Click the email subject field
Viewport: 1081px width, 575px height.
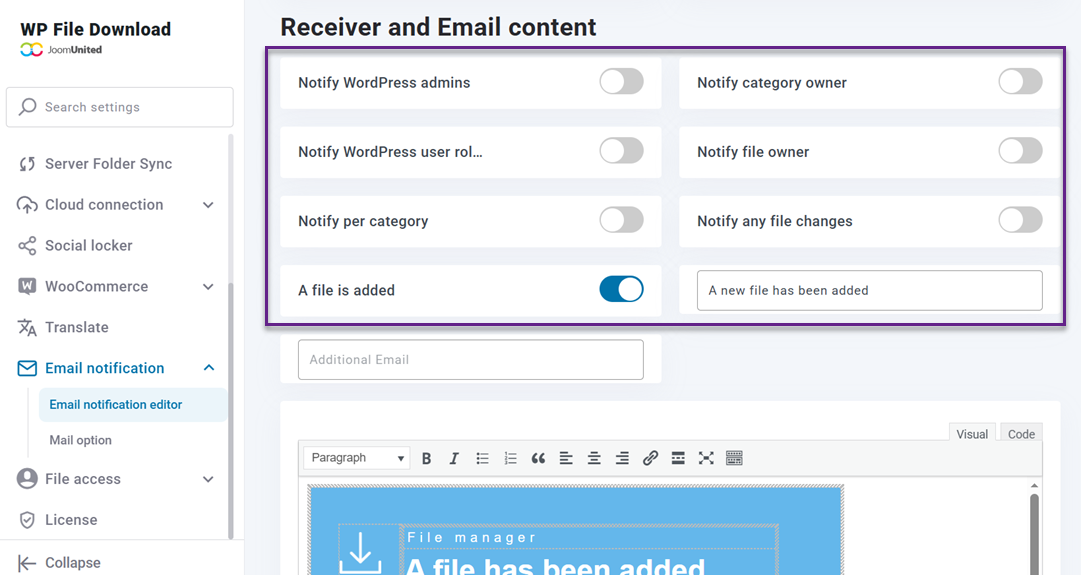pos(869,290)
